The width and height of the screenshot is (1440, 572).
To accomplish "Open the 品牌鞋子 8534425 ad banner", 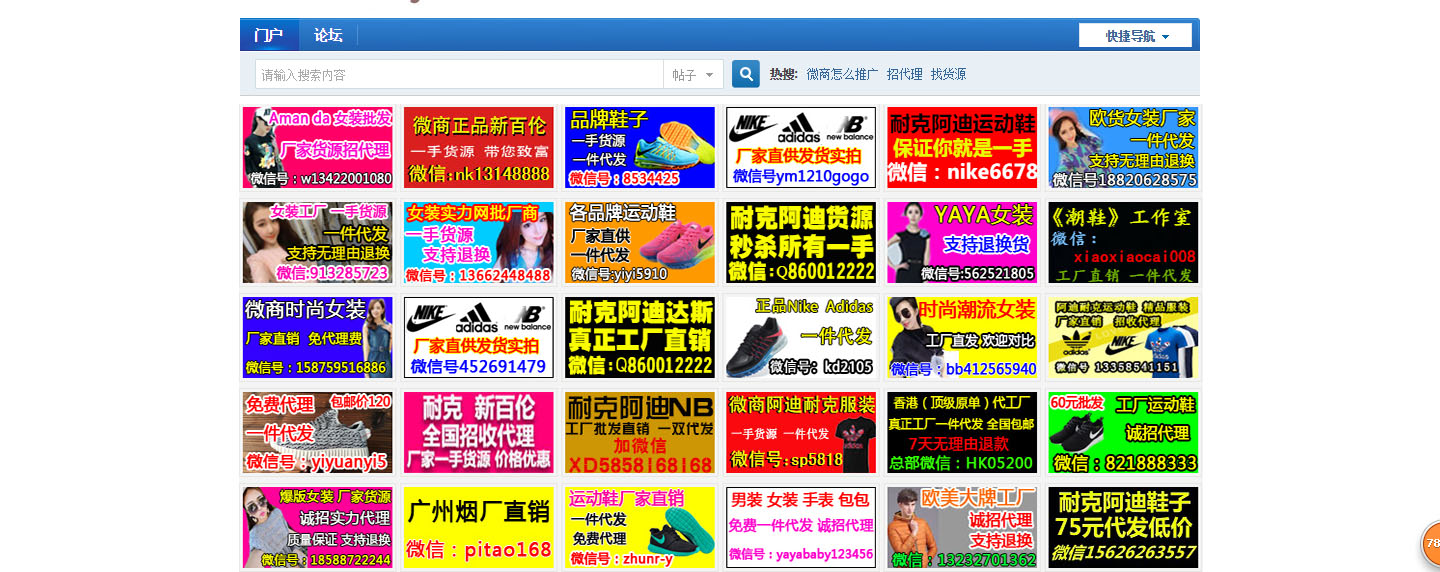I will 640,148.
